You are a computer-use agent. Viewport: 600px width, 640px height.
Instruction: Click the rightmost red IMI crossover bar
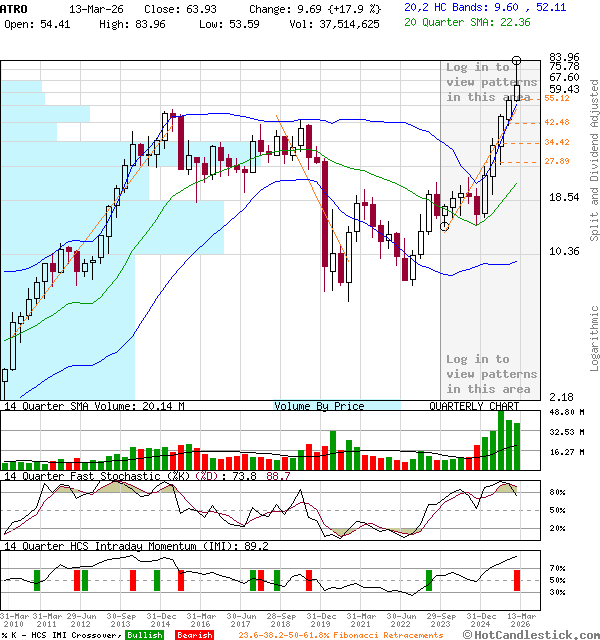[x=517, y=579]
